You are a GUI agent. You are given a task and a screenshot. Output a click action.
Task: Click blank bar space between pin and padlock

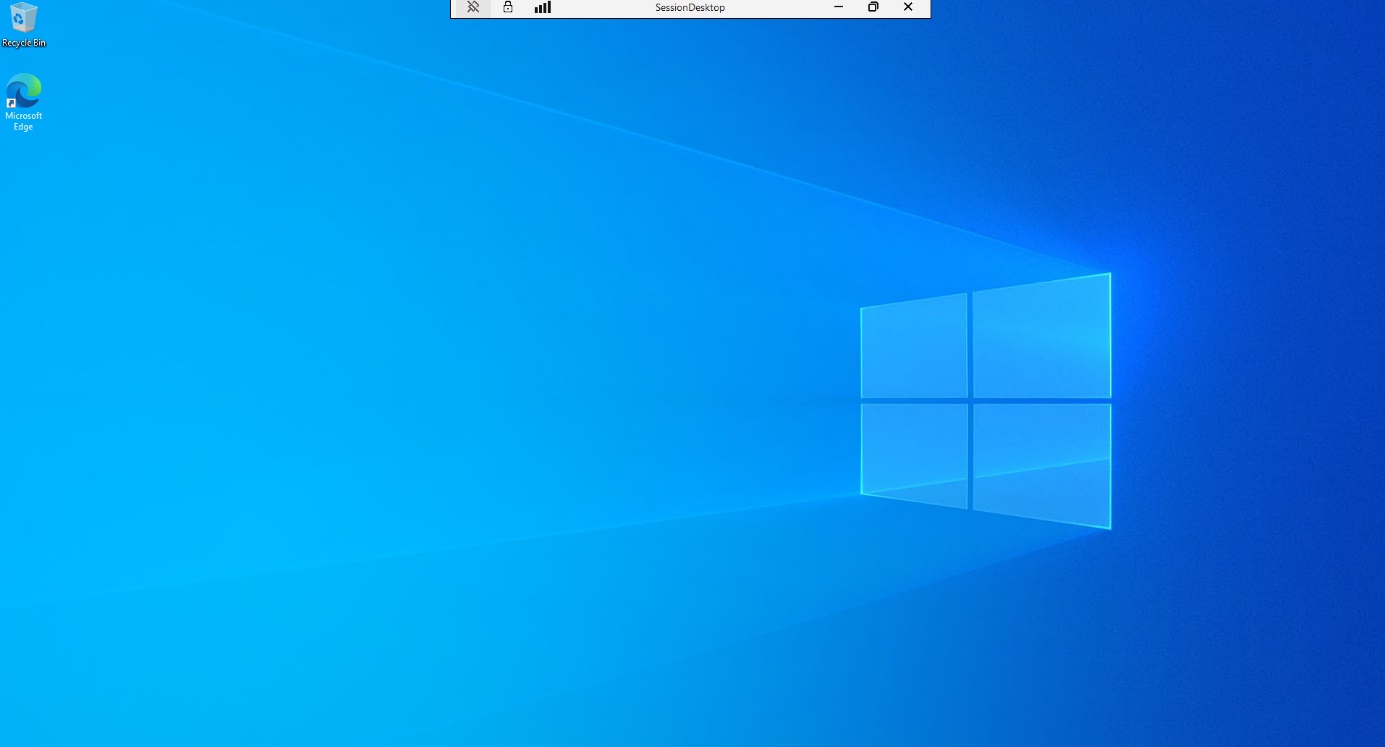tap(491, 7)
